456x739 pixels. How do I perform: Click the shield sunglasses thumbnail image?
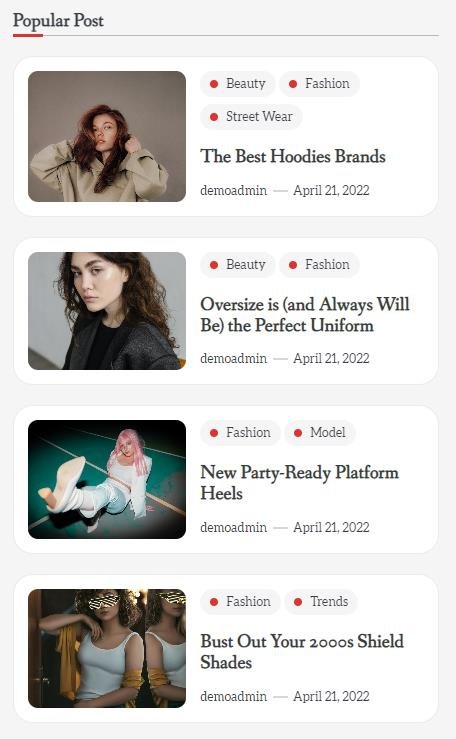coord(107,649)
